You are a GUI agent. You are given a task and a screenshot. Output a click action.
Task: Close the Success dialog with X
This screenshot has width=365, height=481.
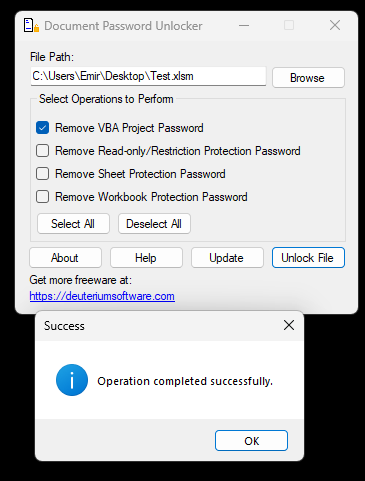point(289,325)
